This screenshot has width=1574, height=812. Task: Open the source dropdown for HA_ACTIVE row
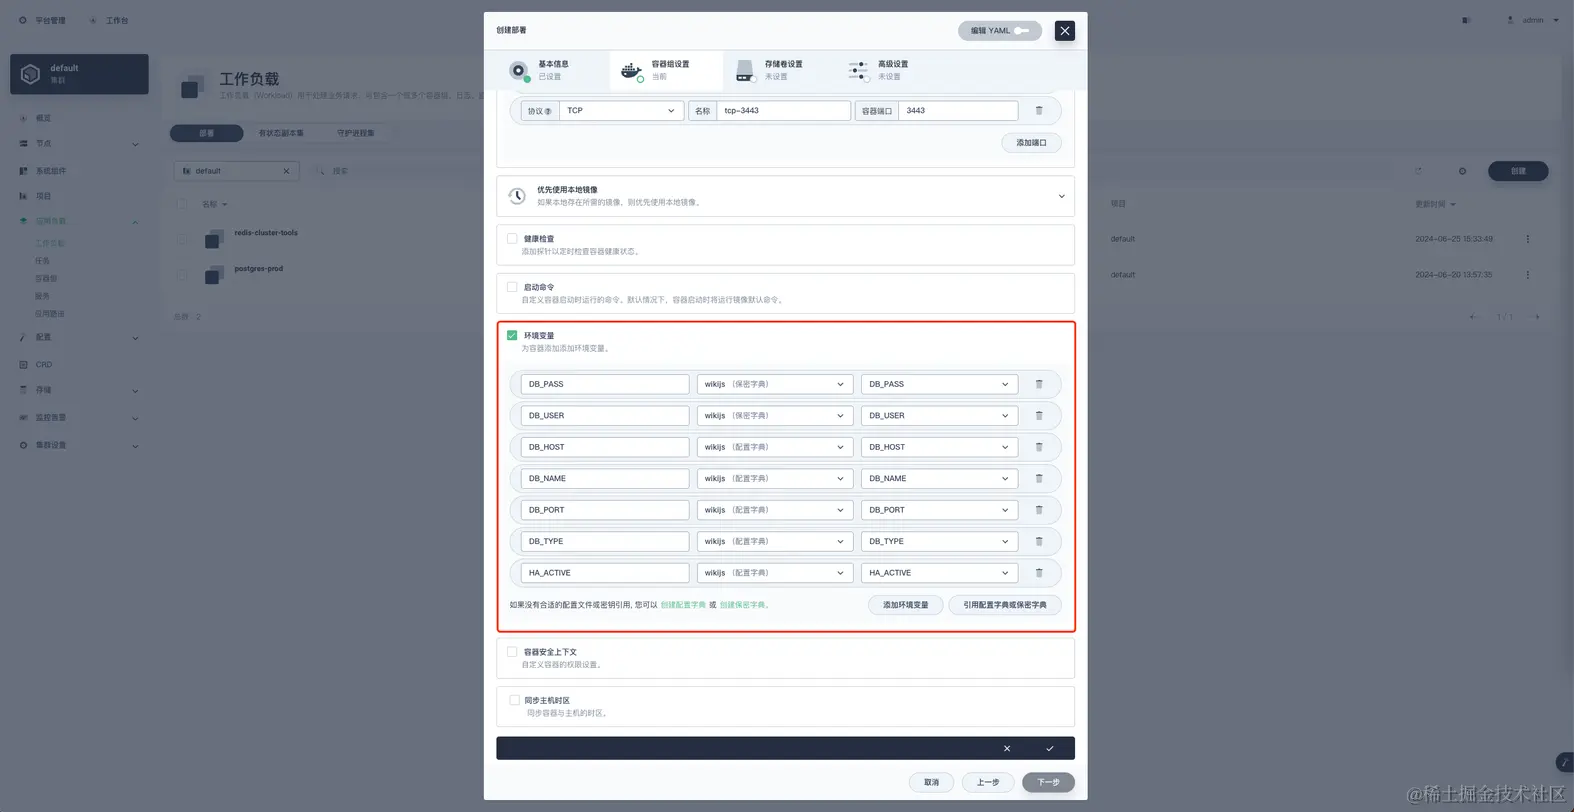click(774, 573)
